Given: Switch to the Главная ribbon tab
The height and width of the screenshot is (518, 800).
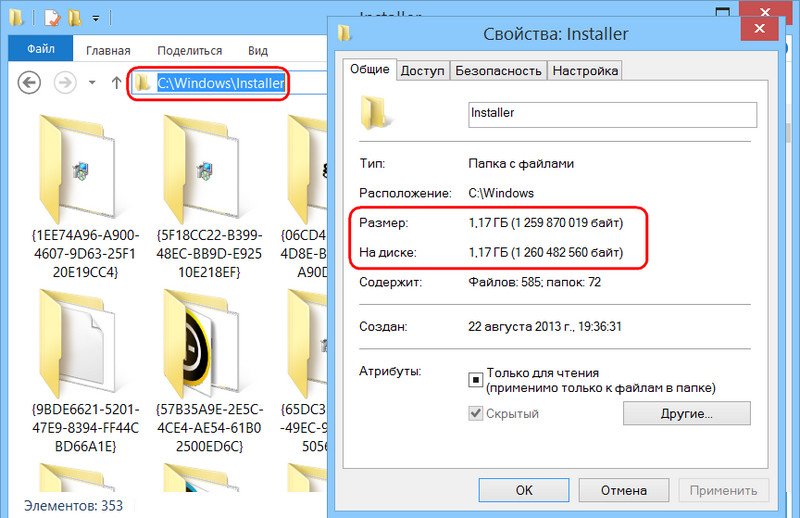Looking at the screenshot, I should coord(108,51).
